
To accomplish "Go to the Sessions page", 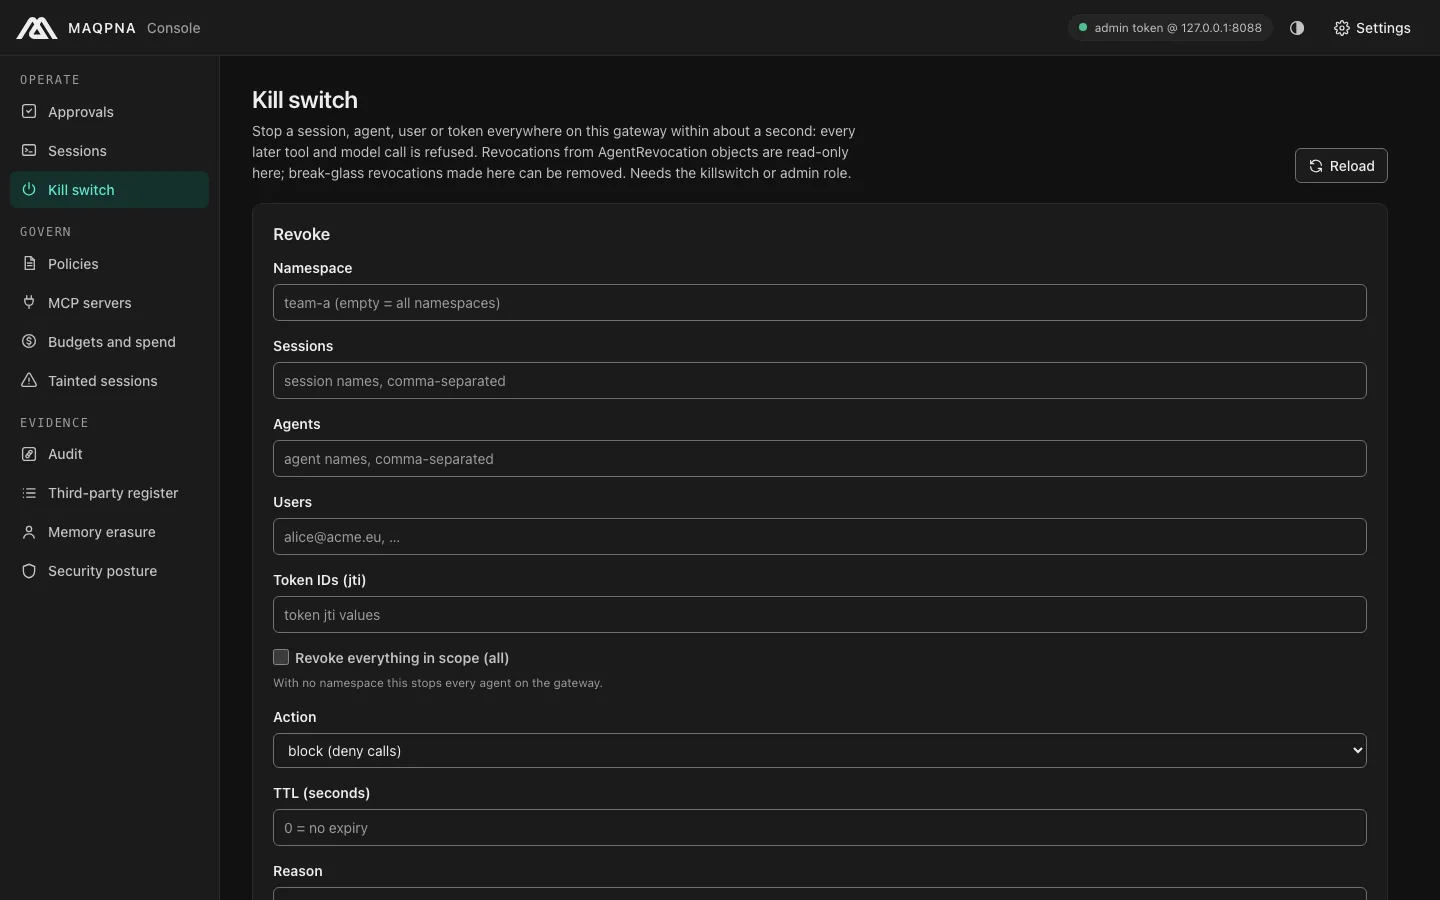I will 109,150.
